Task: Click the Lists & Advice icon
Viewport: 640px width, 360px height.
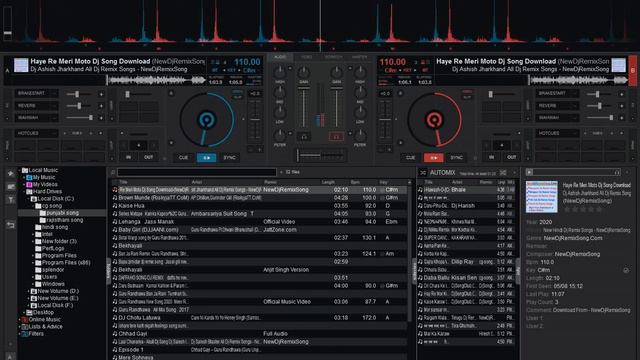Action: 25,327
